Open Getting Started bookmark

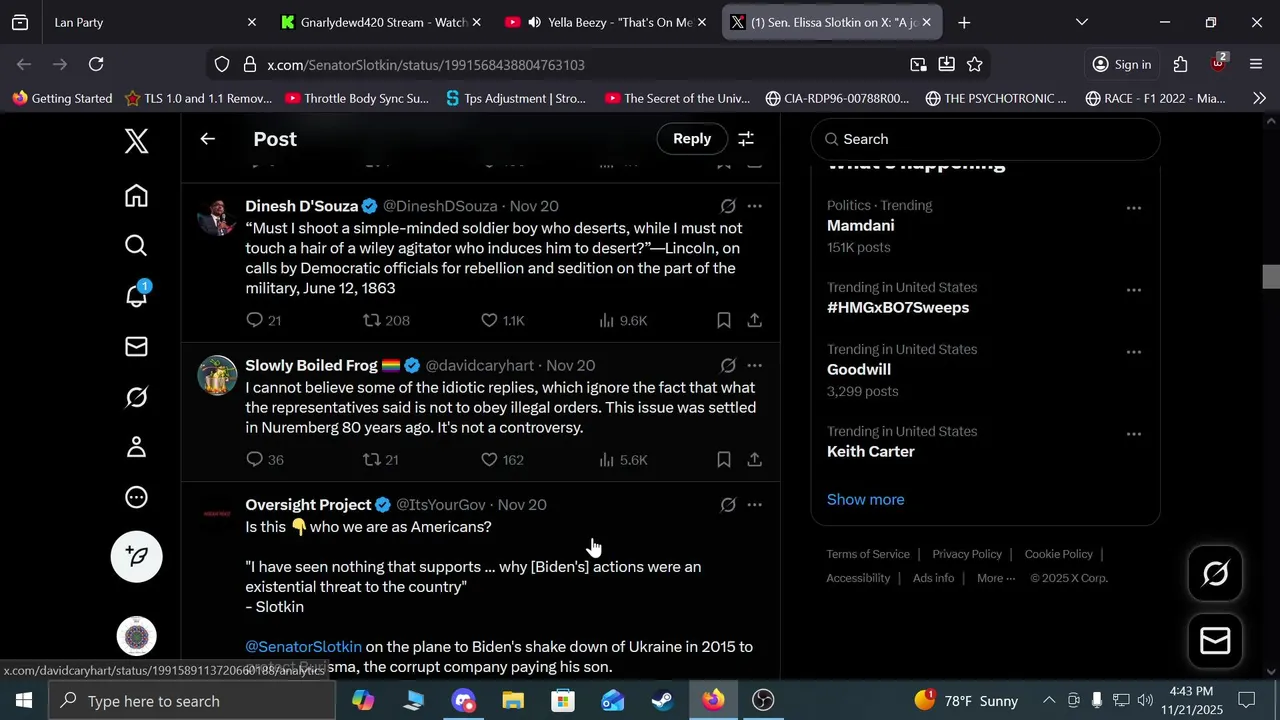coord(62,98)
